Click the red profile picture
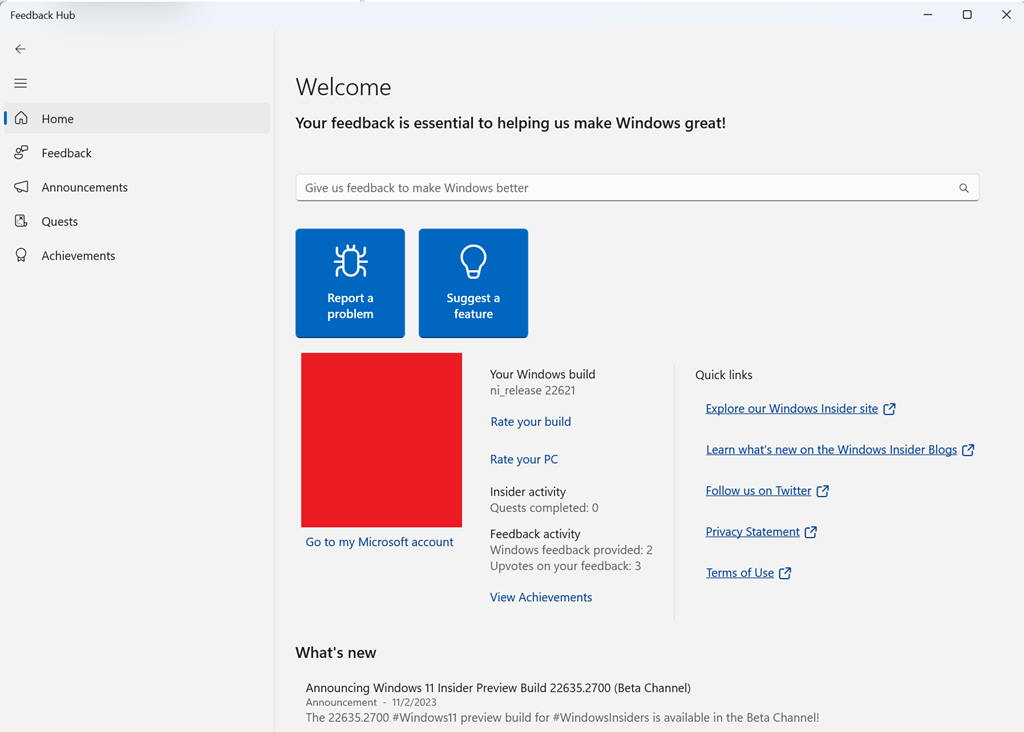 381,440
